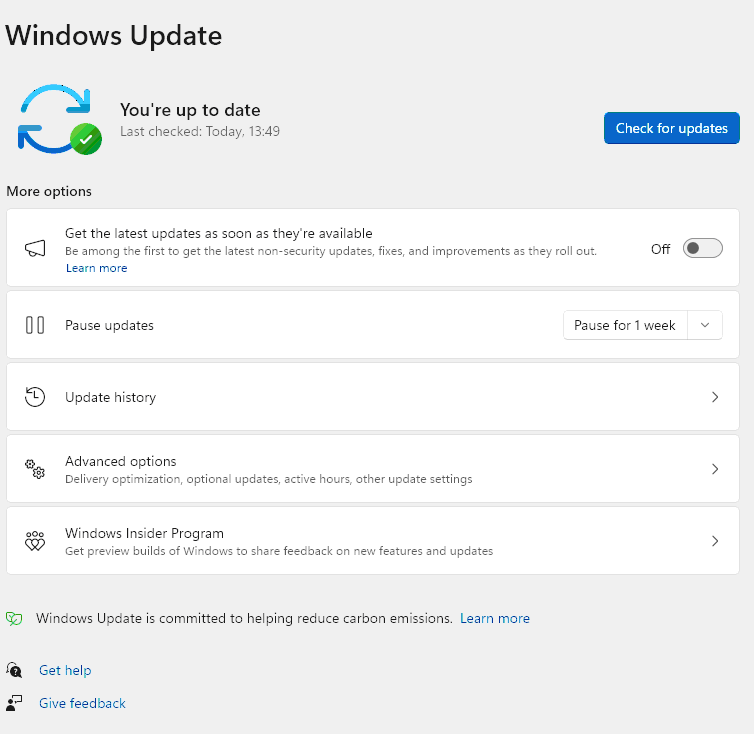This screenshot has width=754, height=734.
Task: Click the 'Get the latest updates as soon' heading
Action: pos(219,233)
